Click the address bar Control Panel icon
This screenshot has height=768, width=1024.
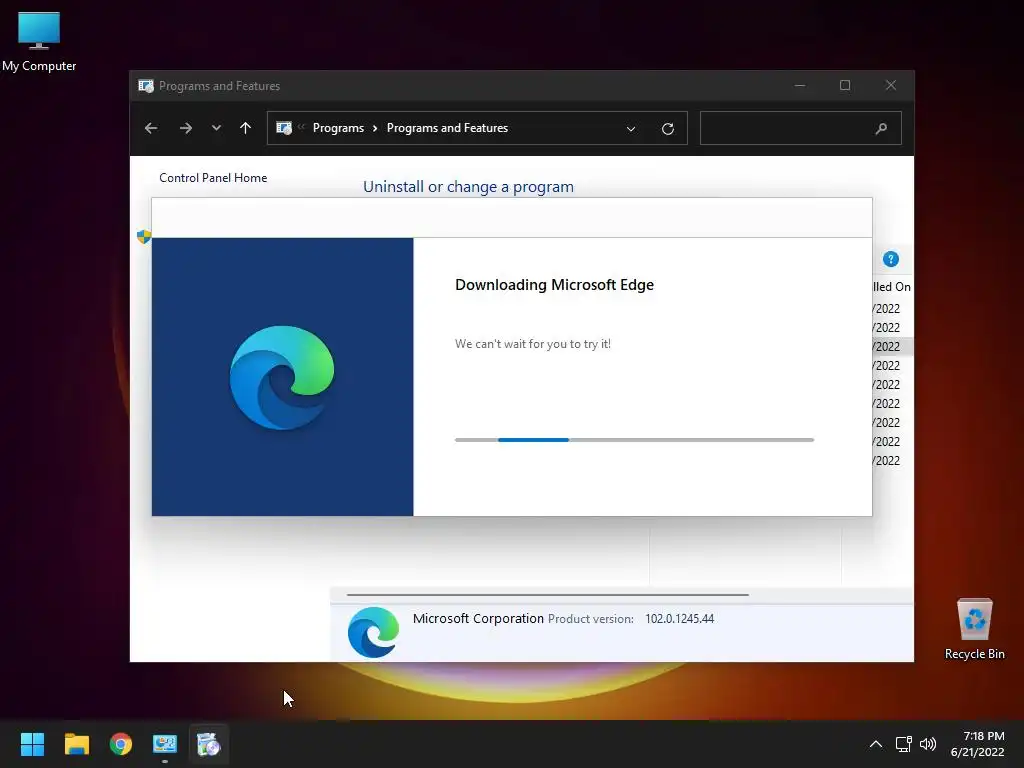coord(284,128)
